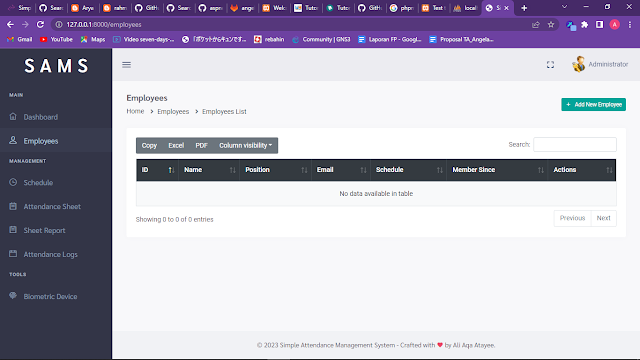This screenshot has height=360, width=640.
Task: Open Video seven-days bookmark
Action: (x=144, y=39)
